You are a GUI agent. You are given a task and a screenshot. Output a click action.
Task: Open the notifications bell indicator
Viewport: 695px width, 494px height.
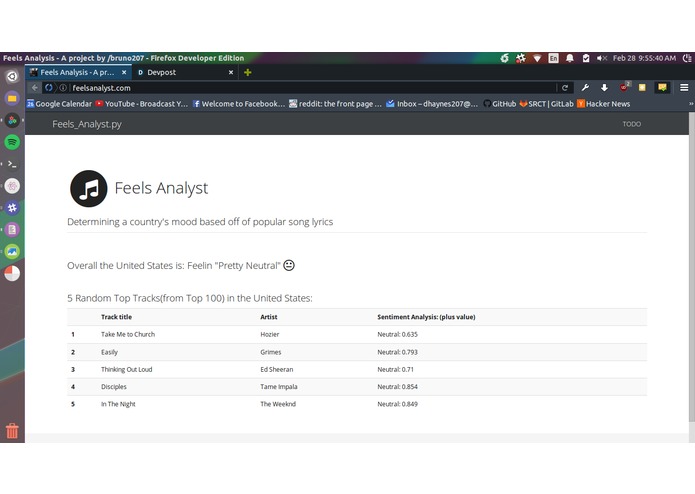(x=570, y=58)
